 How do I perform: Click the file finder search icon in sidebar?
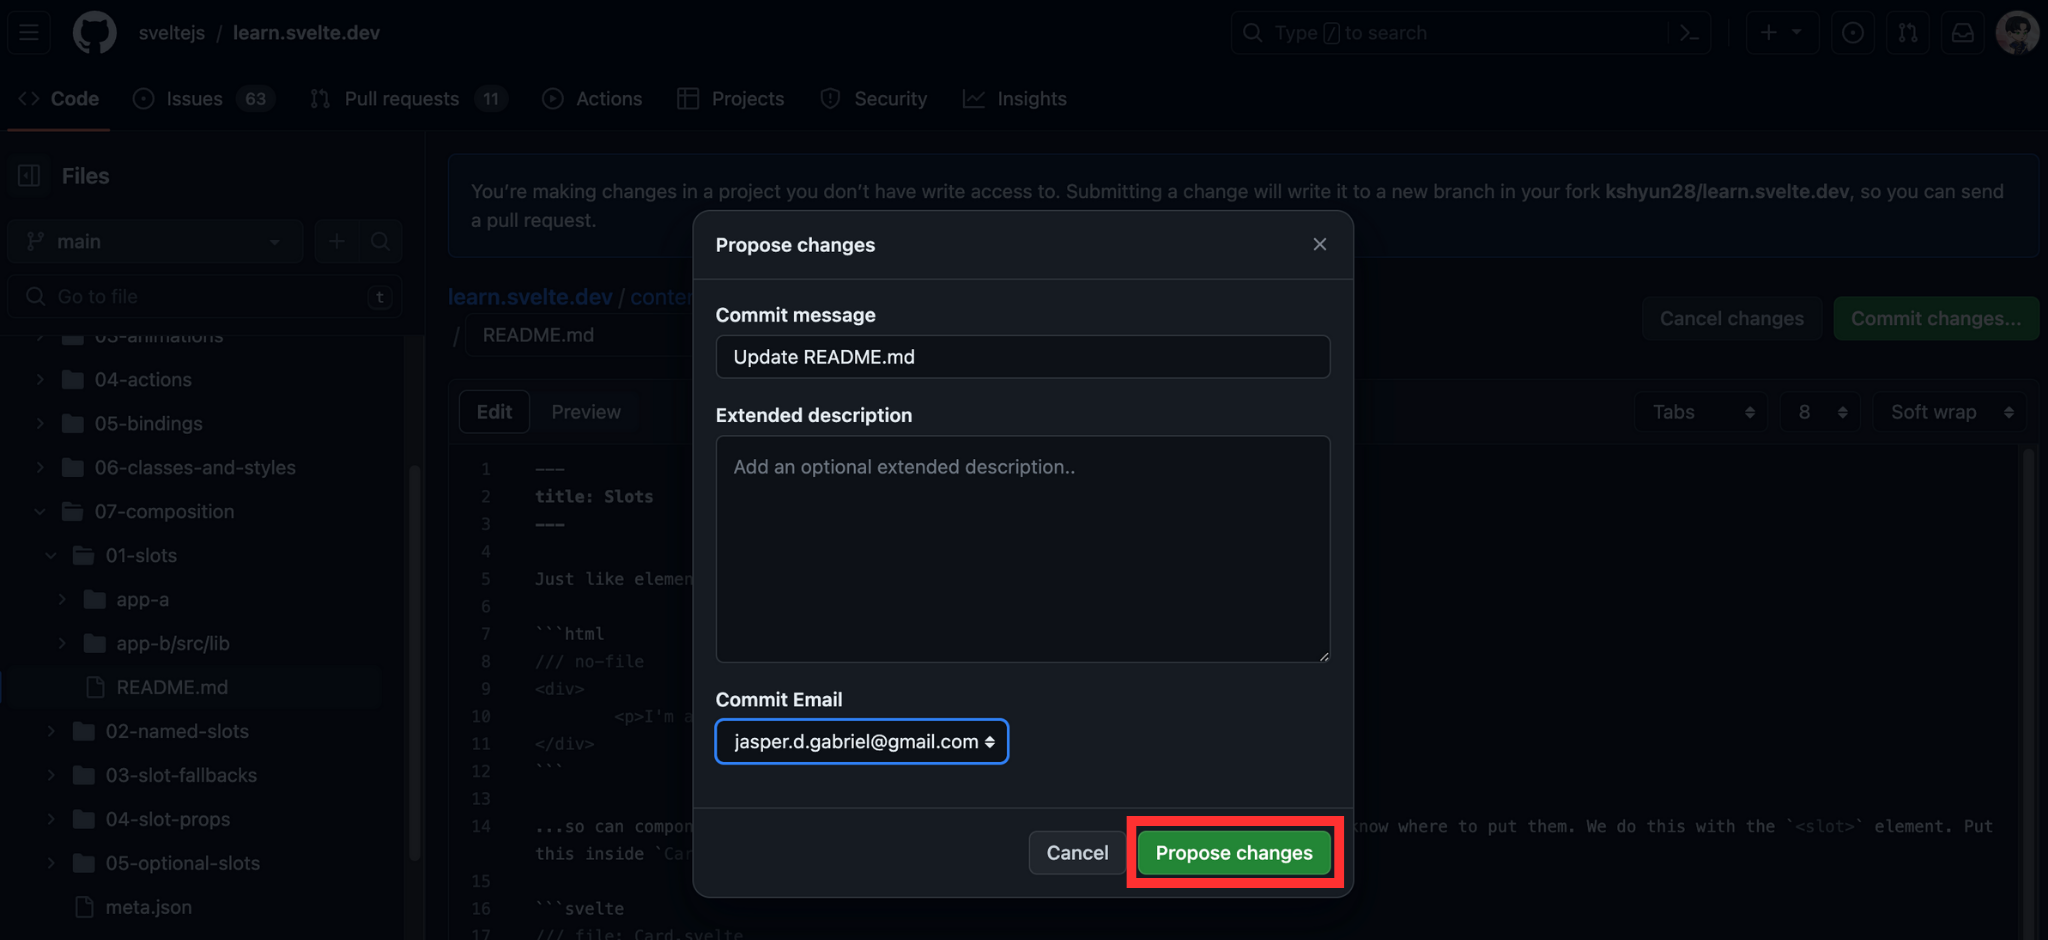pos(380,240)
